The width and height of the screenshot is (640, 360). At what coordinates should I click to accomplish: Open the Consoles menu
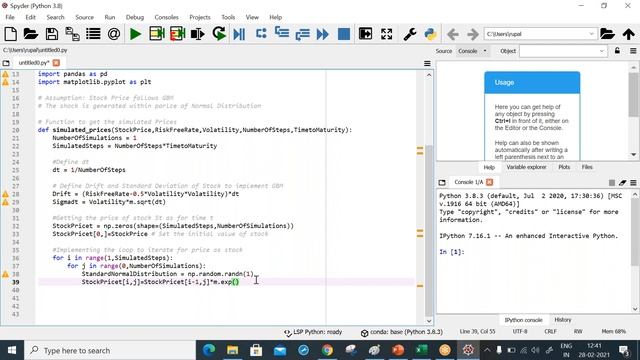(x=167, y=17)
